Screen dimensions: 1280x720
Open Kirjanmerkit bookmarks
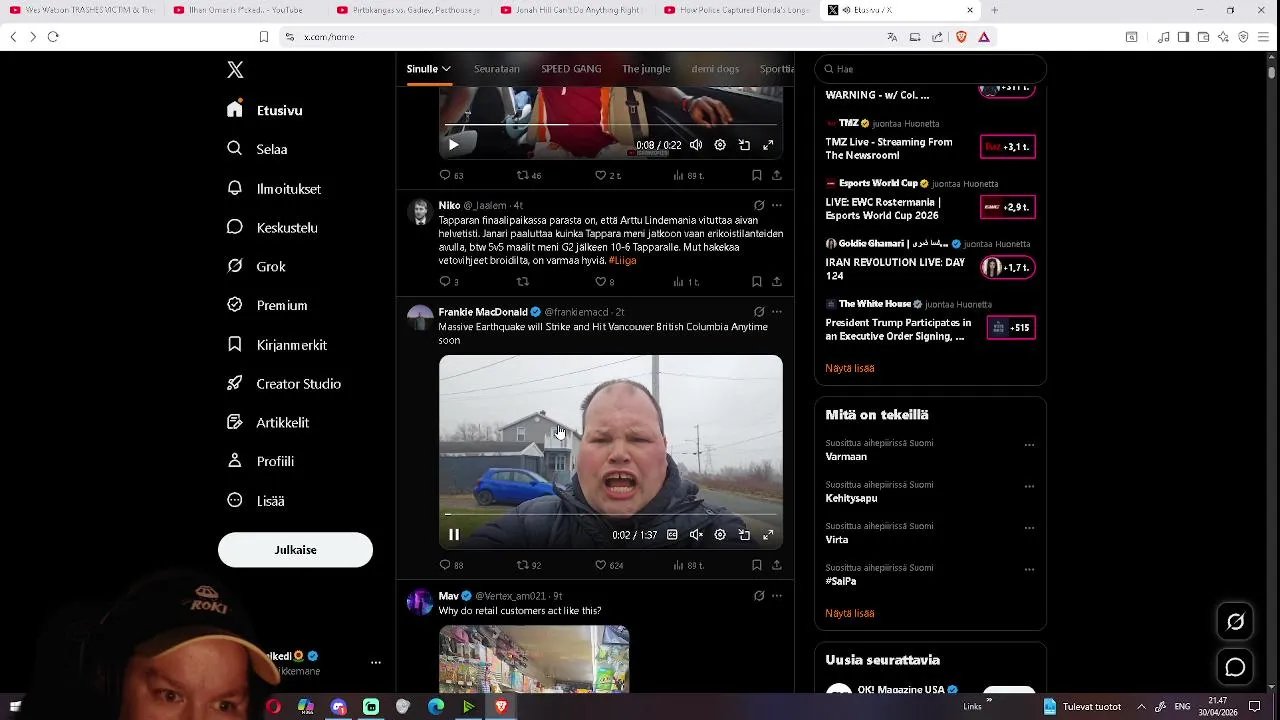278,344
